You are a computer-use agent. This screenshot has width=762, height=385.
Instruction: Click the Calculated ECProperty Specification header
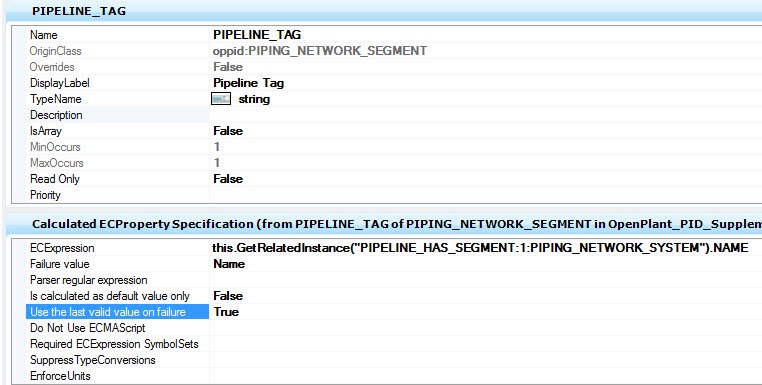point(397,224)
